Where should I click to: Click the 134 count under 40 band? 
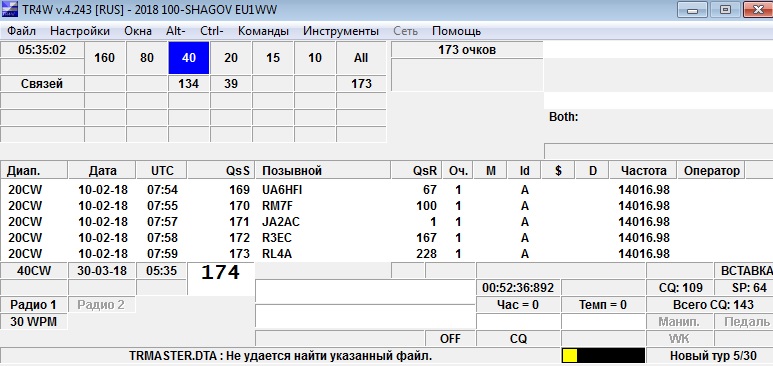tap(189, 84)
